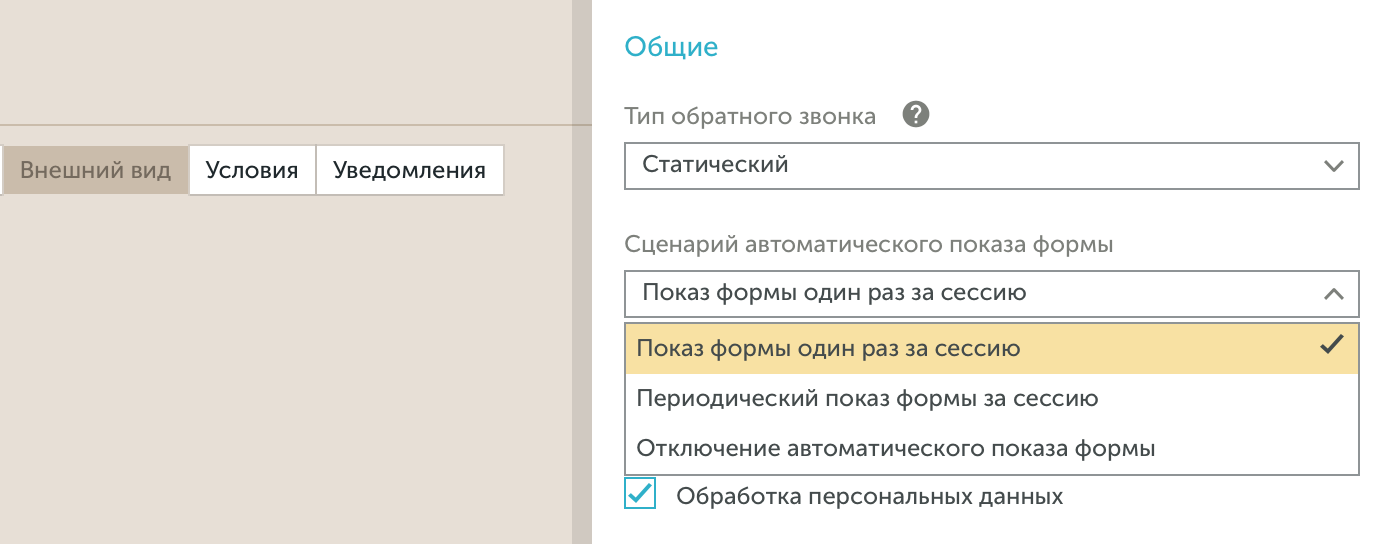Click the Сценарий автоматического показа формы label

tap(868, 244)
